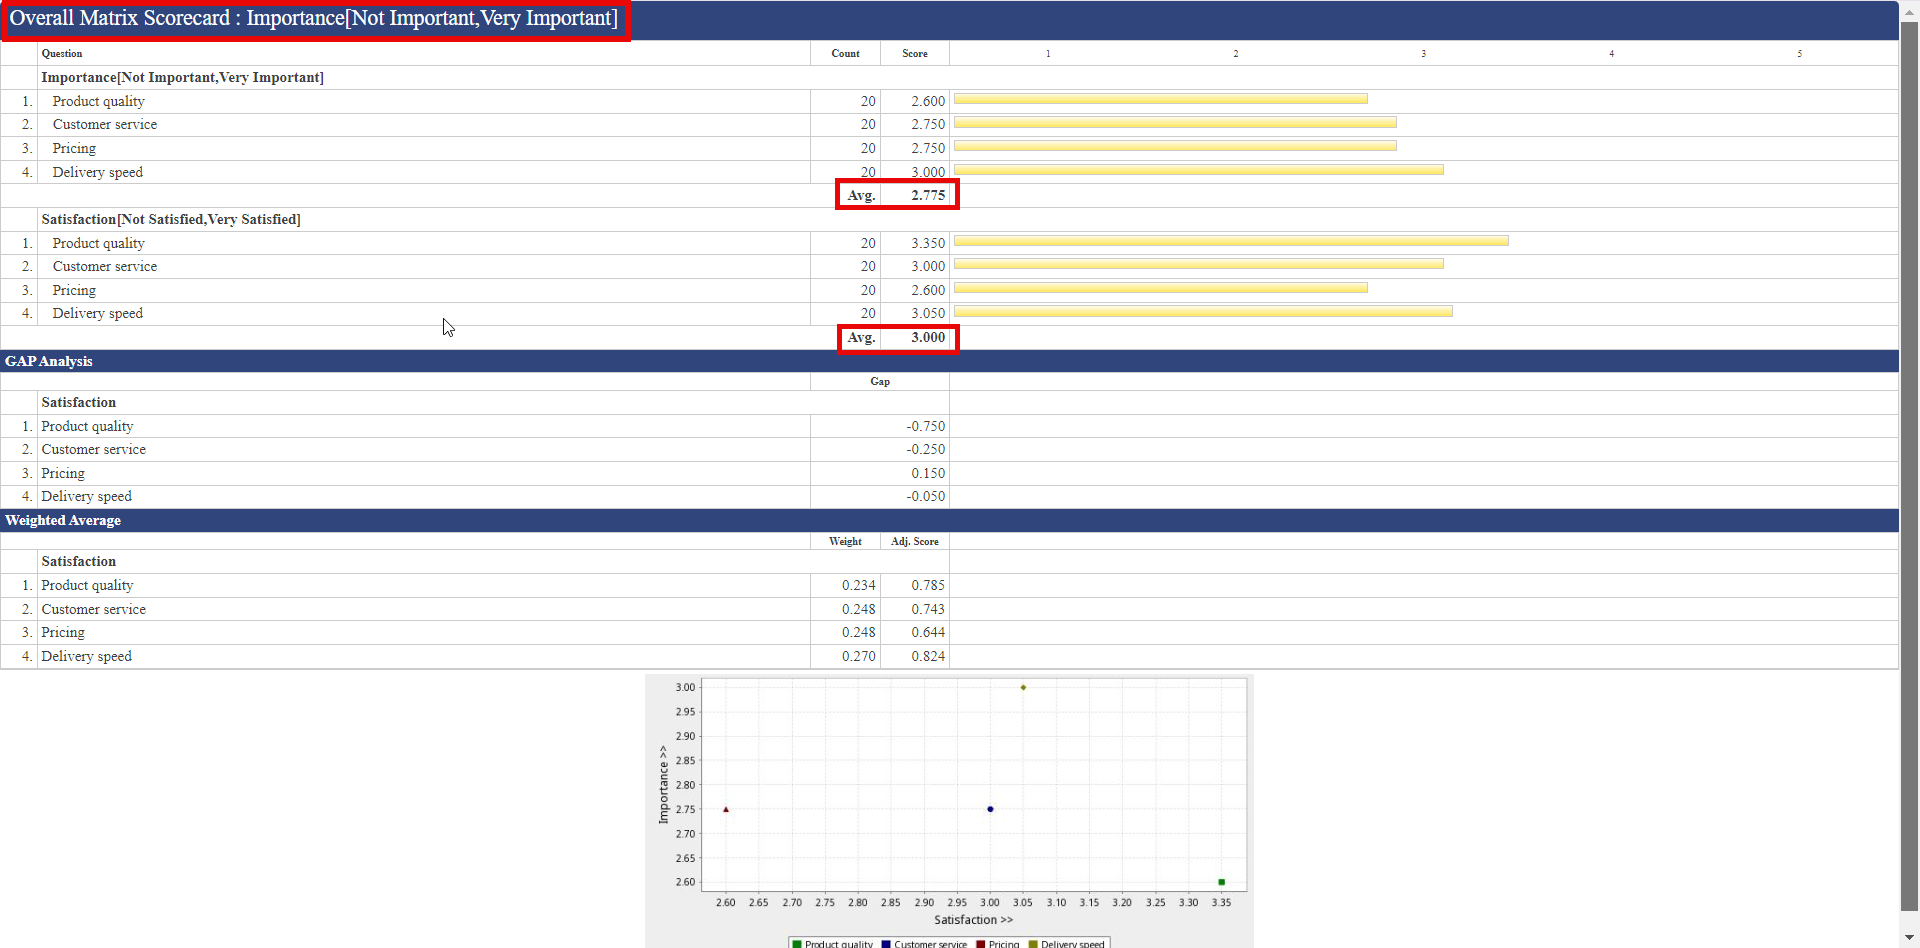Click the Weighted Average section header
This screenshot has height=948, width=1920.
click(x=63, y=520)
